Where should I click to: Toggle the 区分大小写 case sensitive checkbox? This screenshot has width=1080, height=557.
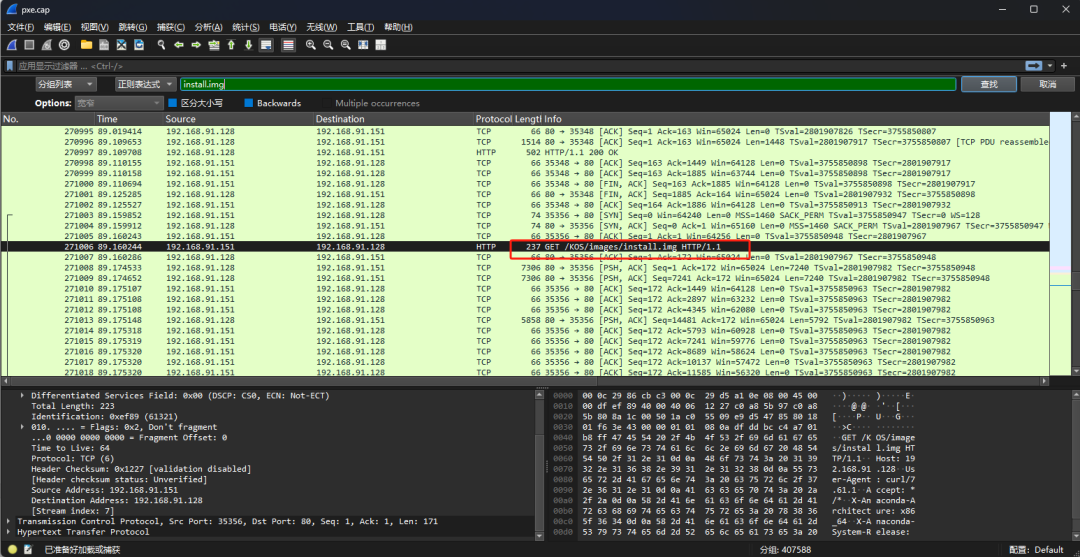point(173,103)
